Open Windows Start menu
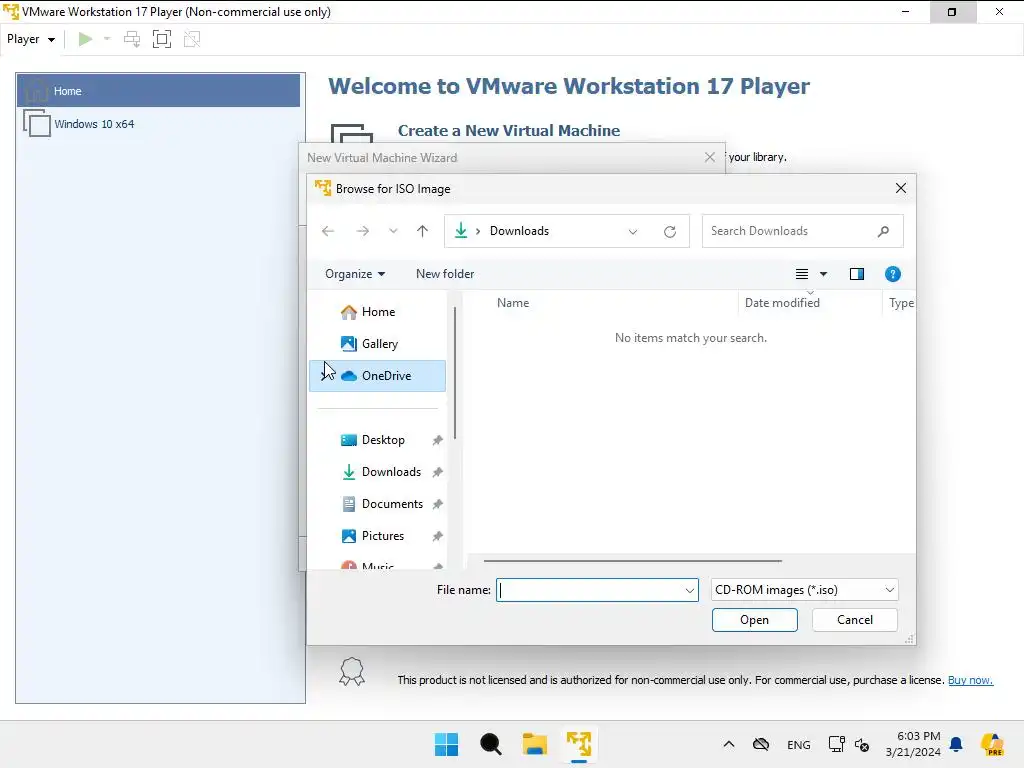1024x768 pixels. pyautogui.click(x=447, y=744)
